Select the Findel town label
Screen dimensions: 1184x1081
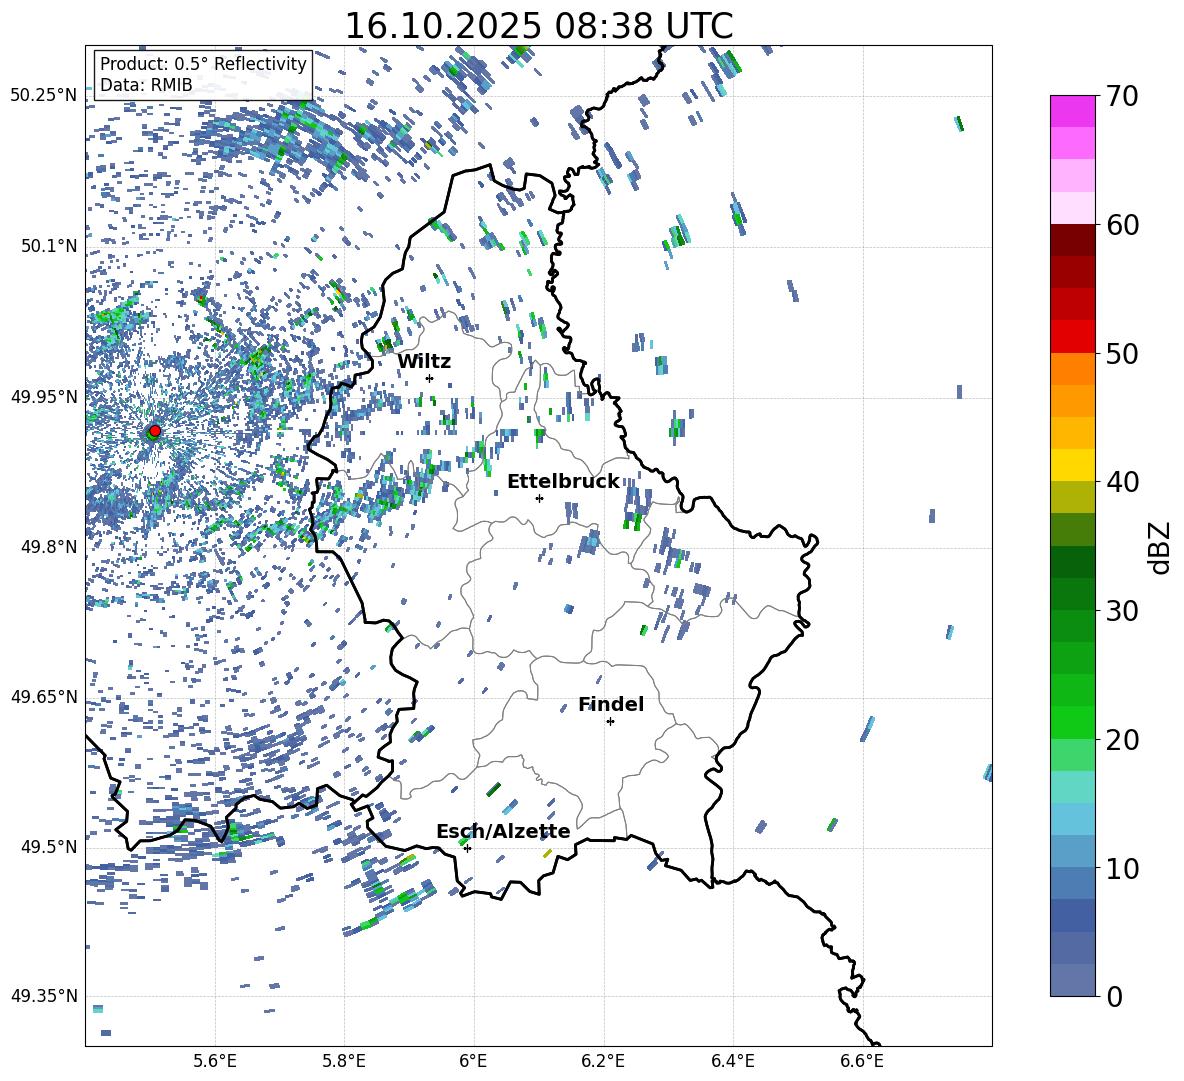(611, 704)
